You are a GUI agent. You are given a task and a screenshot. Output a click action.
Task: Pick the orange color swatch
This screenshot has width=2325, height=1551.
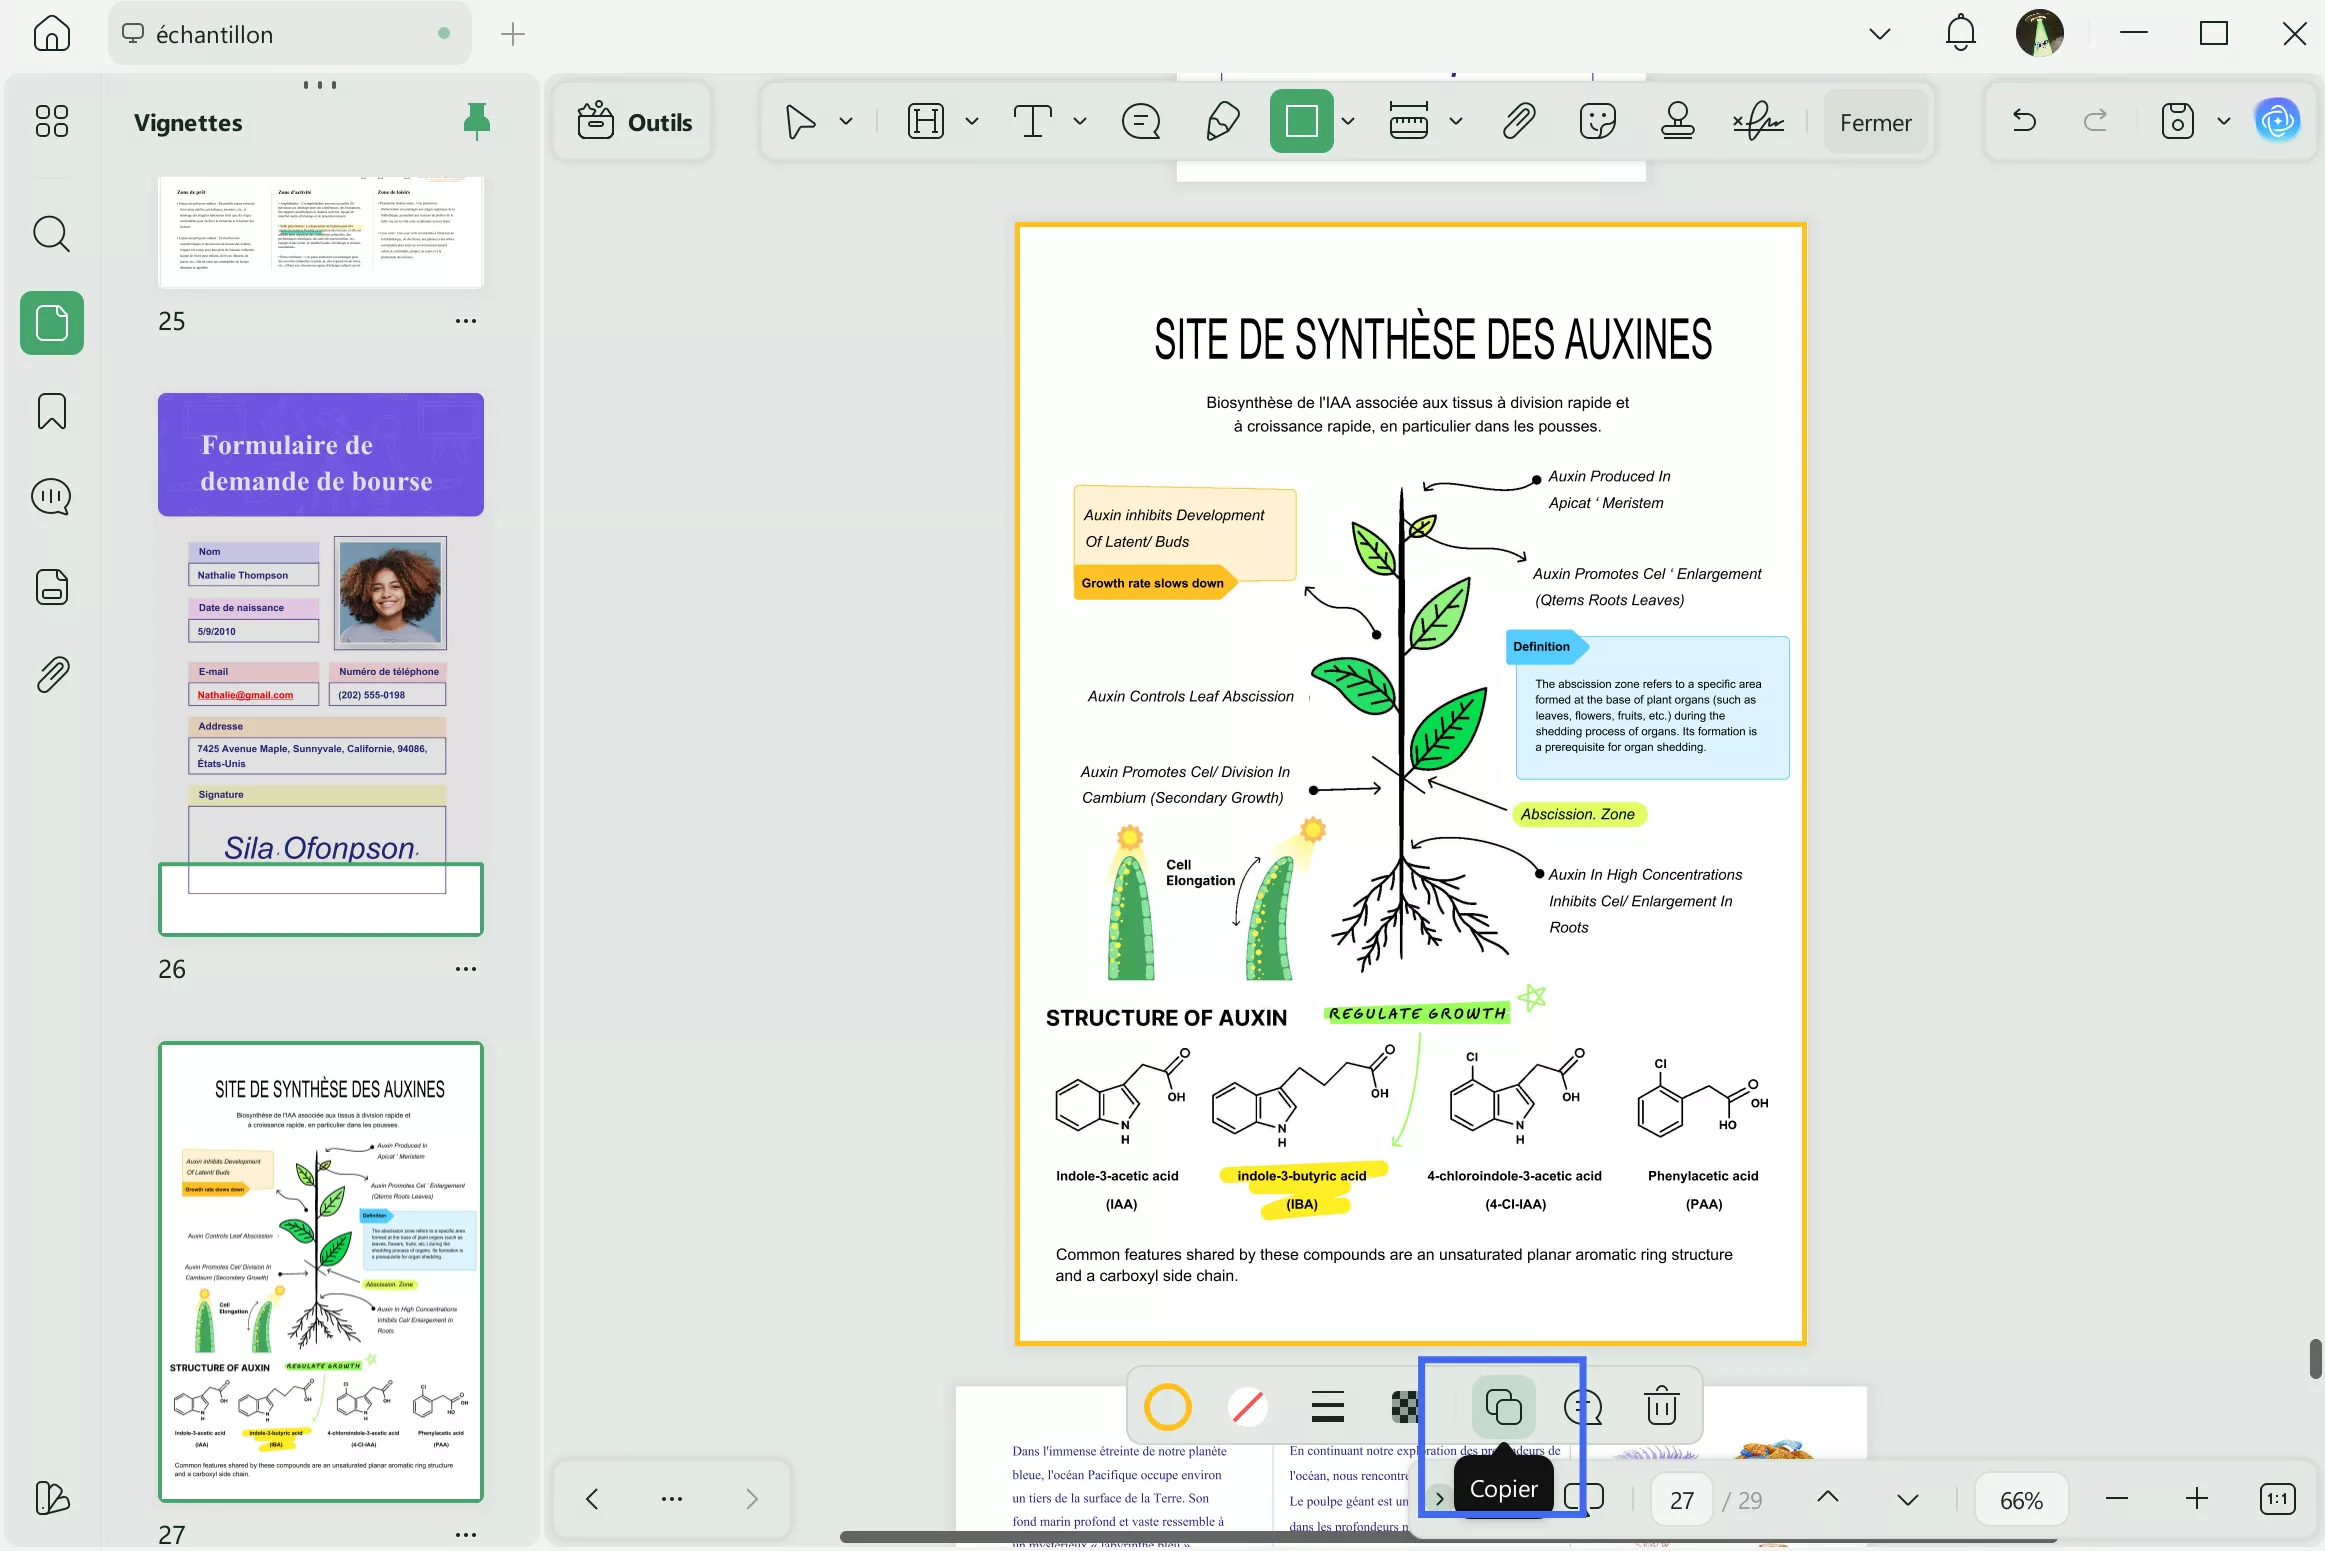point(1166,1406)
